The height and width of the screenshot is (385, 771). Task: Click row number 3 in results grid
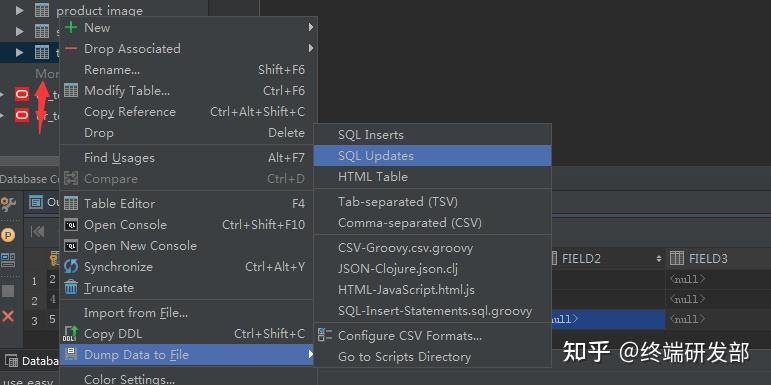[x=34, y=321]
